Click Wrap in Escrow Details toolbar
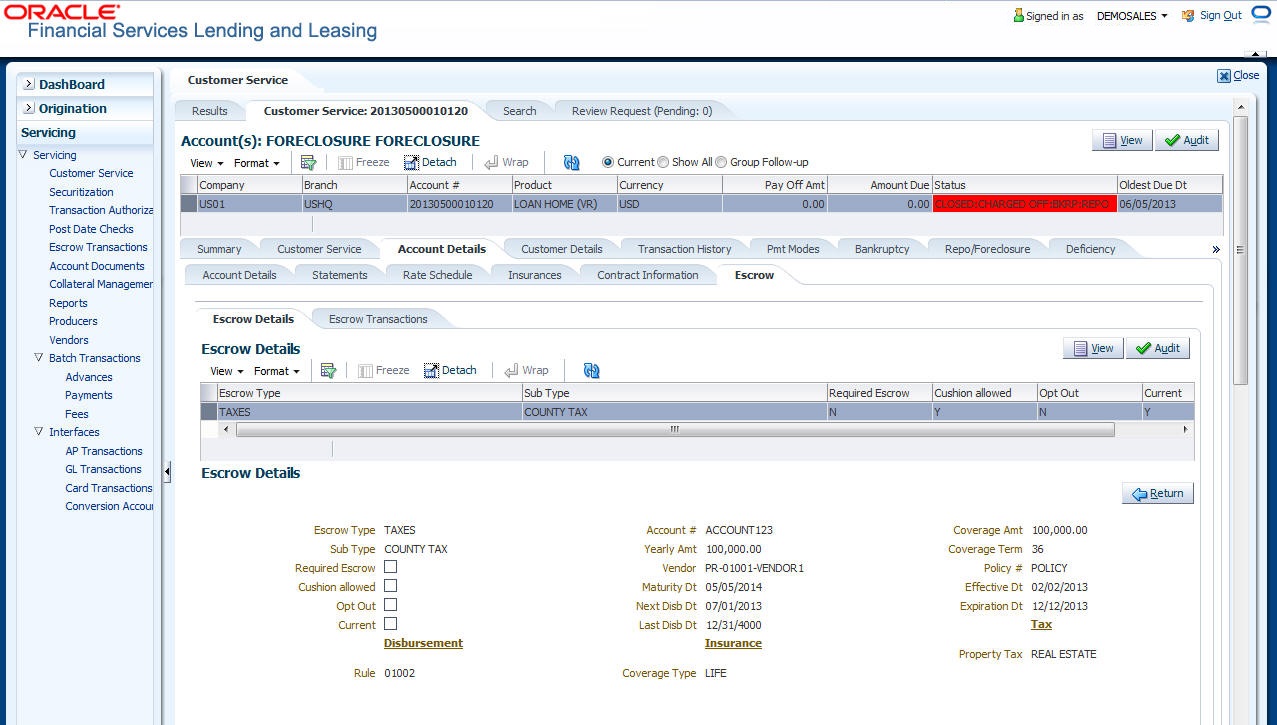The width and height of the screenshot is (1277, 725). tap(526, 370)
